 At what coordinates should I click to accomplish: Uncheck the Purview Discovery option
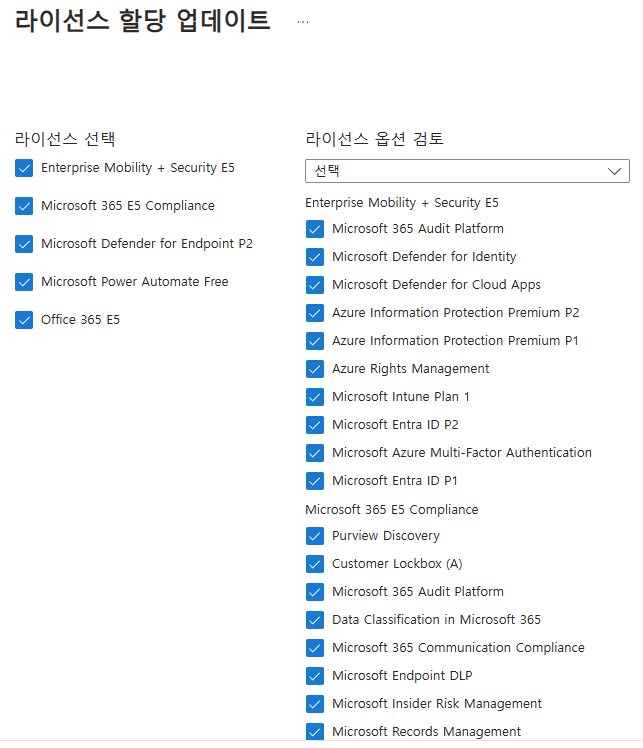point(315,536)
